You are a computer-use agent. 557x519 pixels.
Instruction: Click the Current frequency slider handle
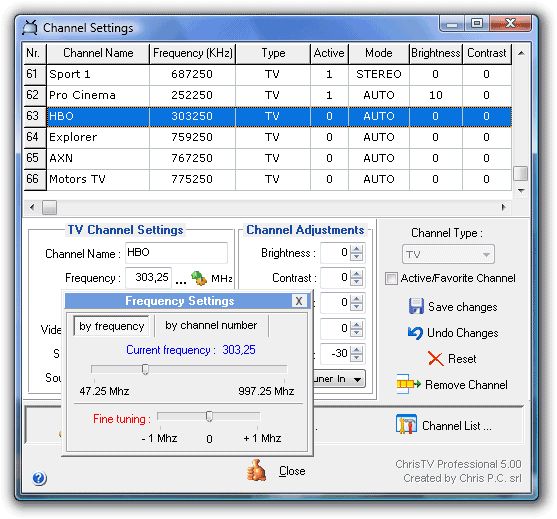coord(145,369)
